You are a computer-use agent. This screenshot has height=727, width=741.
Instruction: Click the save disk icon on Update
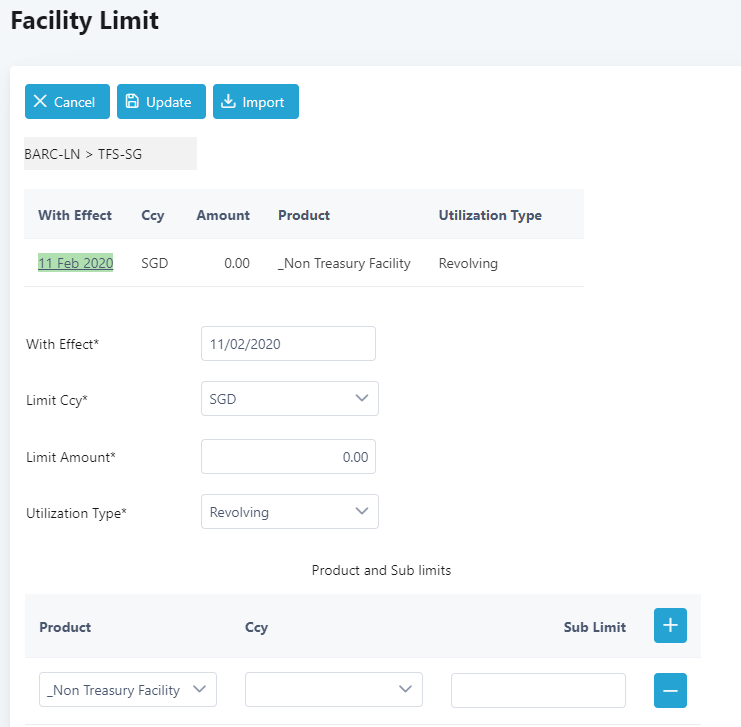(x=132, y=101)
